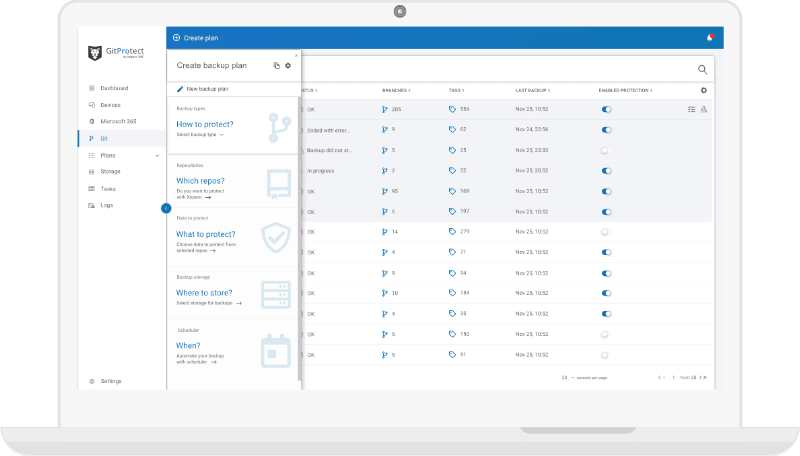Screen dimensions: 800x456
Task: Click the list details icon in the first row
Action: [691, 109]
